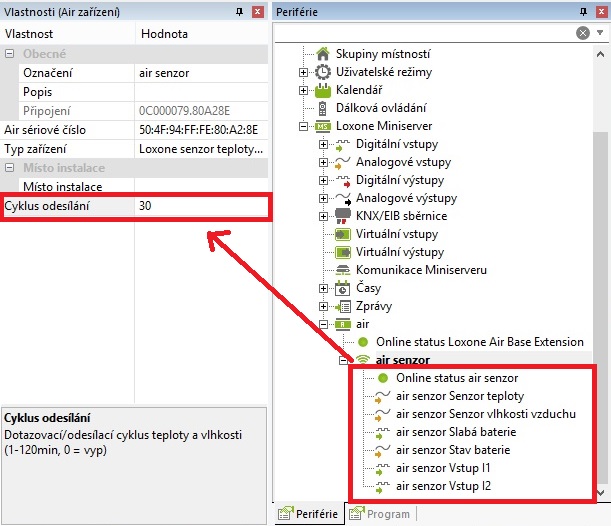The height and width of the screenshot is (526, 611).
Task: Pin the Vlastnosti panel using pin icon
Action: pos(238,10)
